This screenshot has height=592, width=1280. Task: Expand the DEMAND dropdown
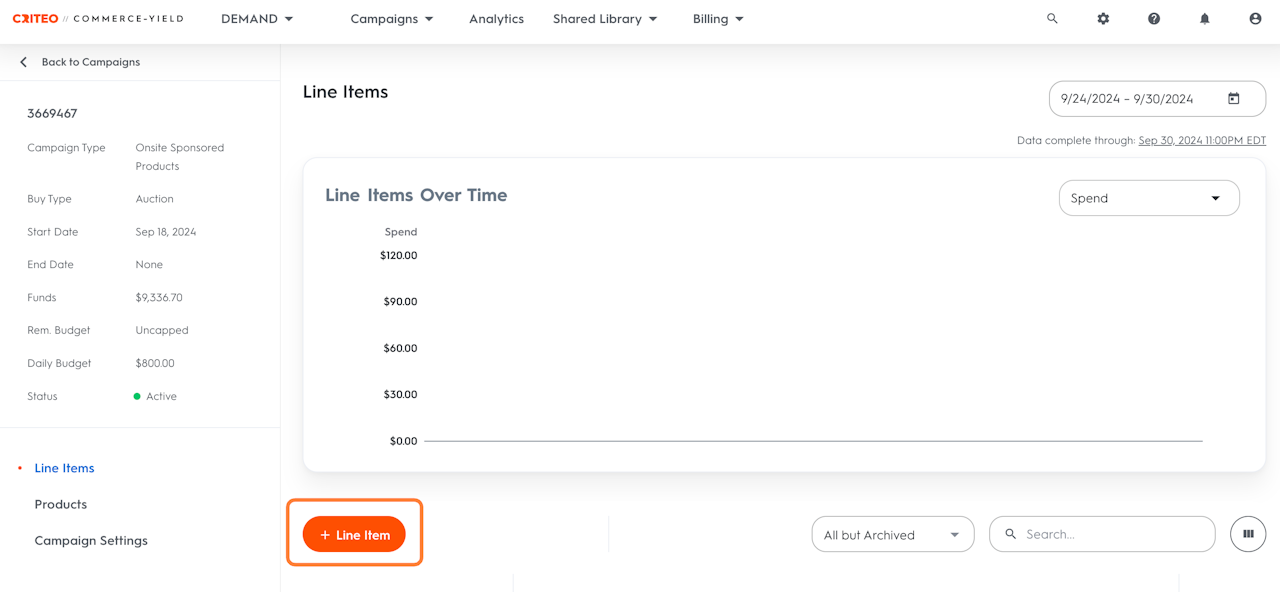[x=257, y=19]
